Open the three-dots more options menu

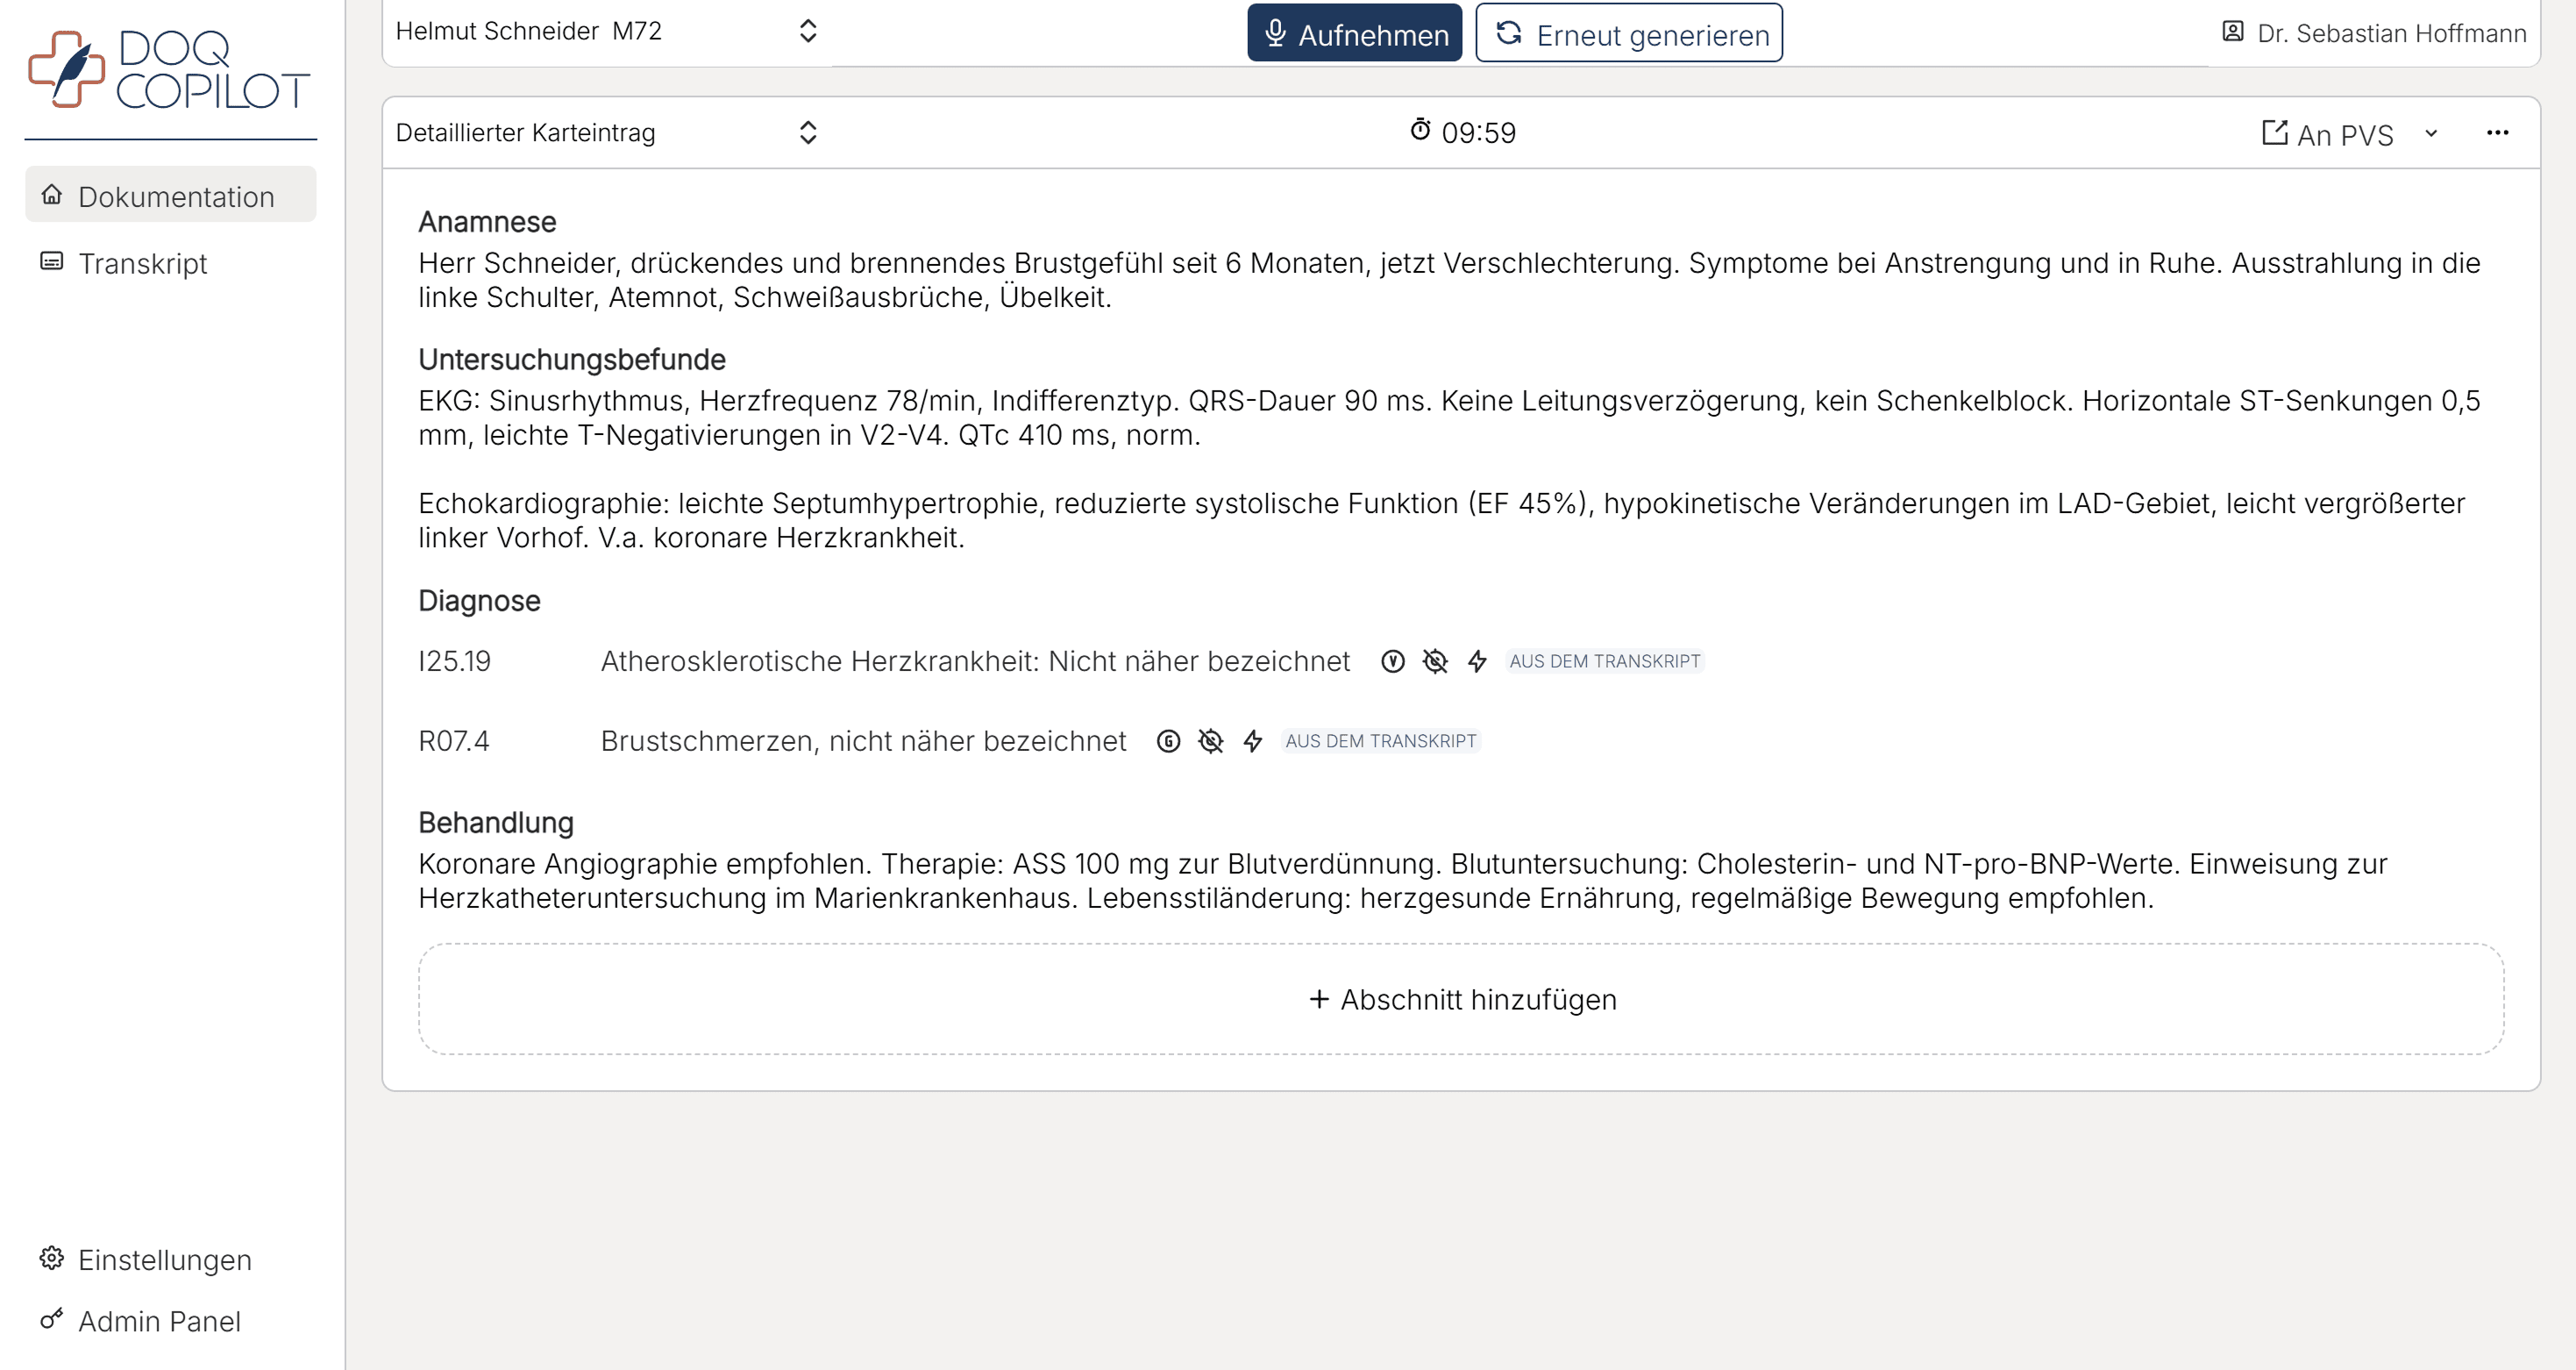point(2497,133)
